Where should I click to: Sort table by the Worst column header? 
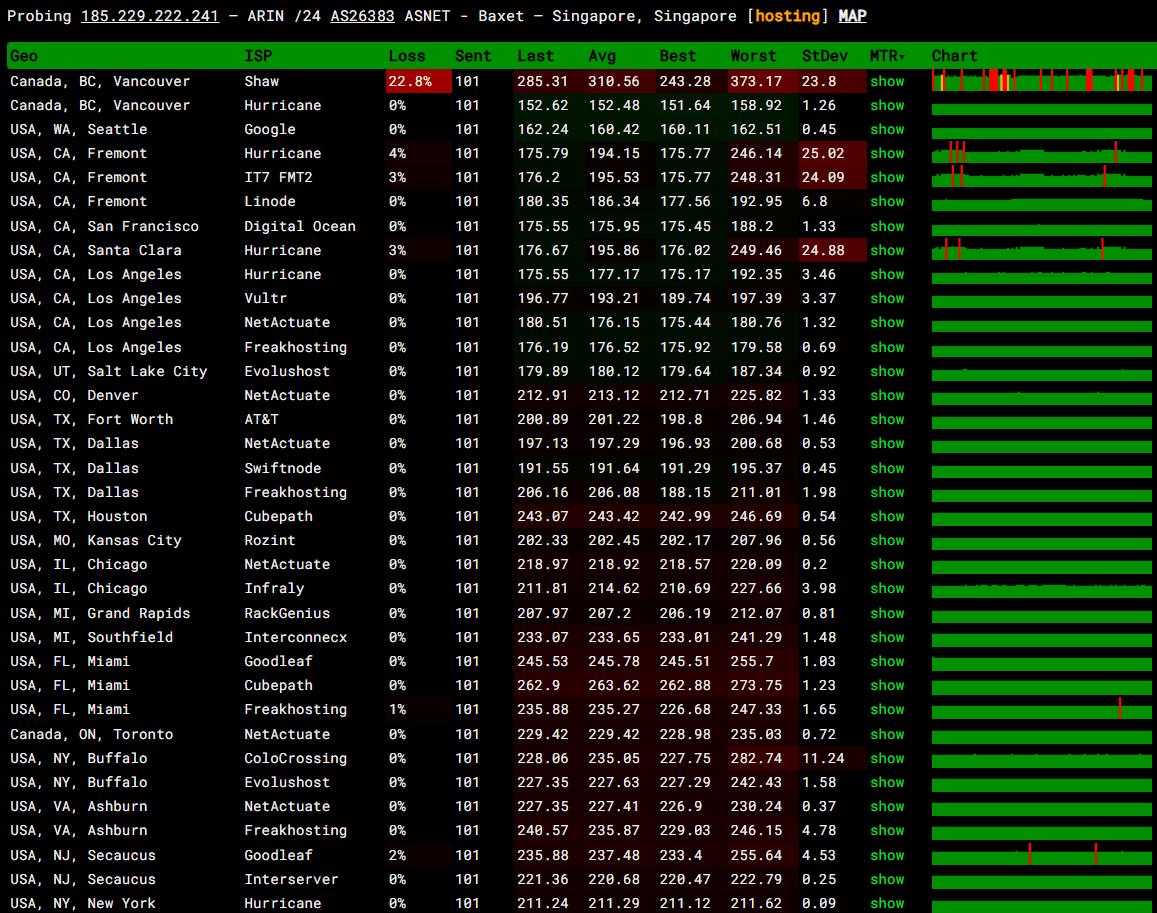[x=753, y=56]
